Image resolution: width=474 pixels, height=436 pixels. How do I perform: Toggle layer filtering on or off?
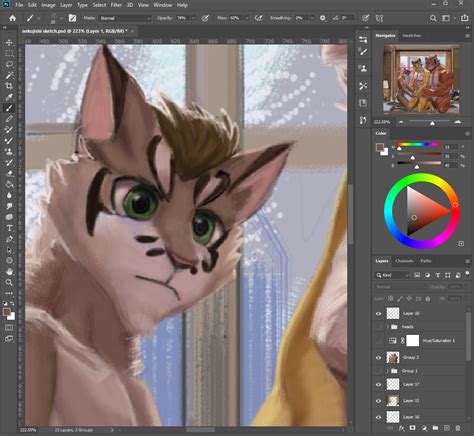tap(467, 273)
